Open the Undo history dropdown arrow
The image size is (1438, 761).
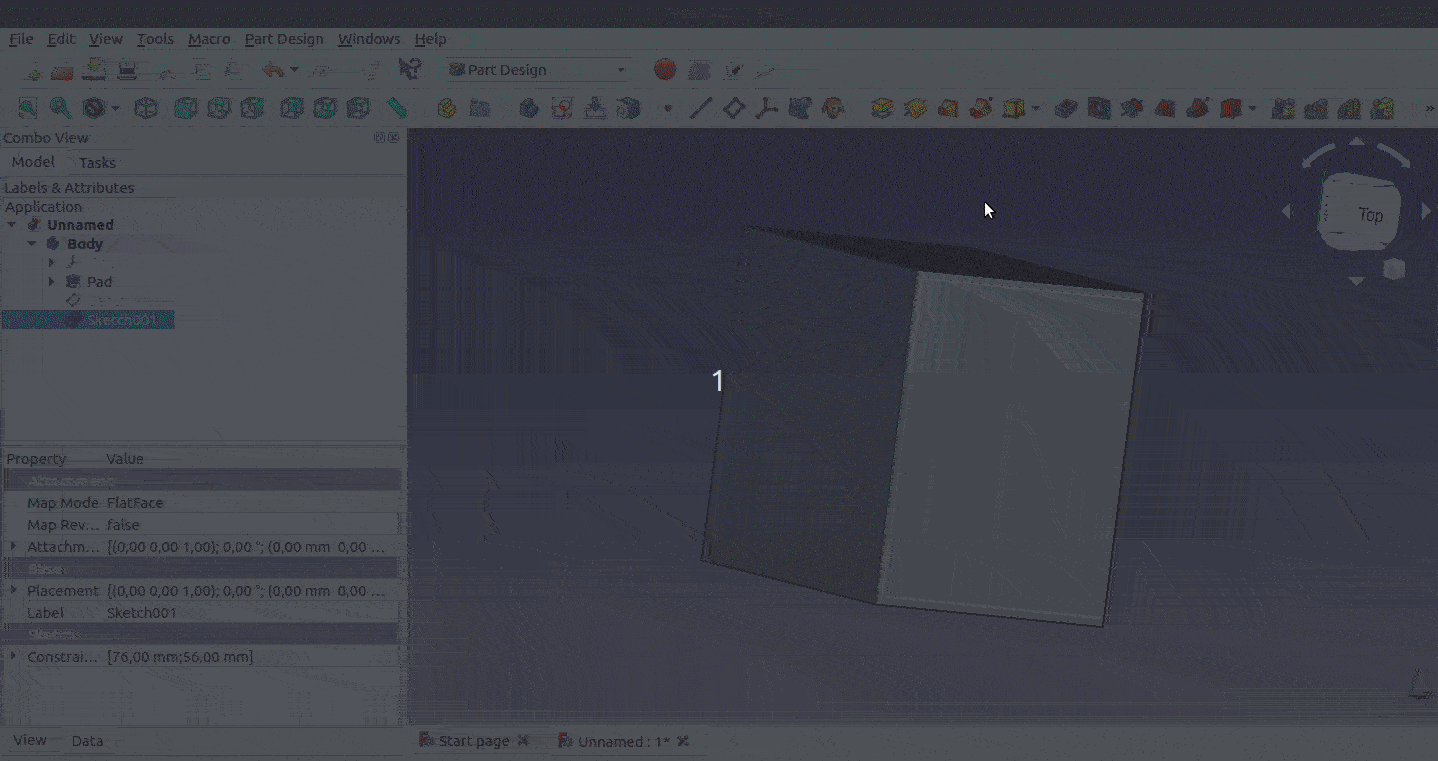click(x=294, y=70)
